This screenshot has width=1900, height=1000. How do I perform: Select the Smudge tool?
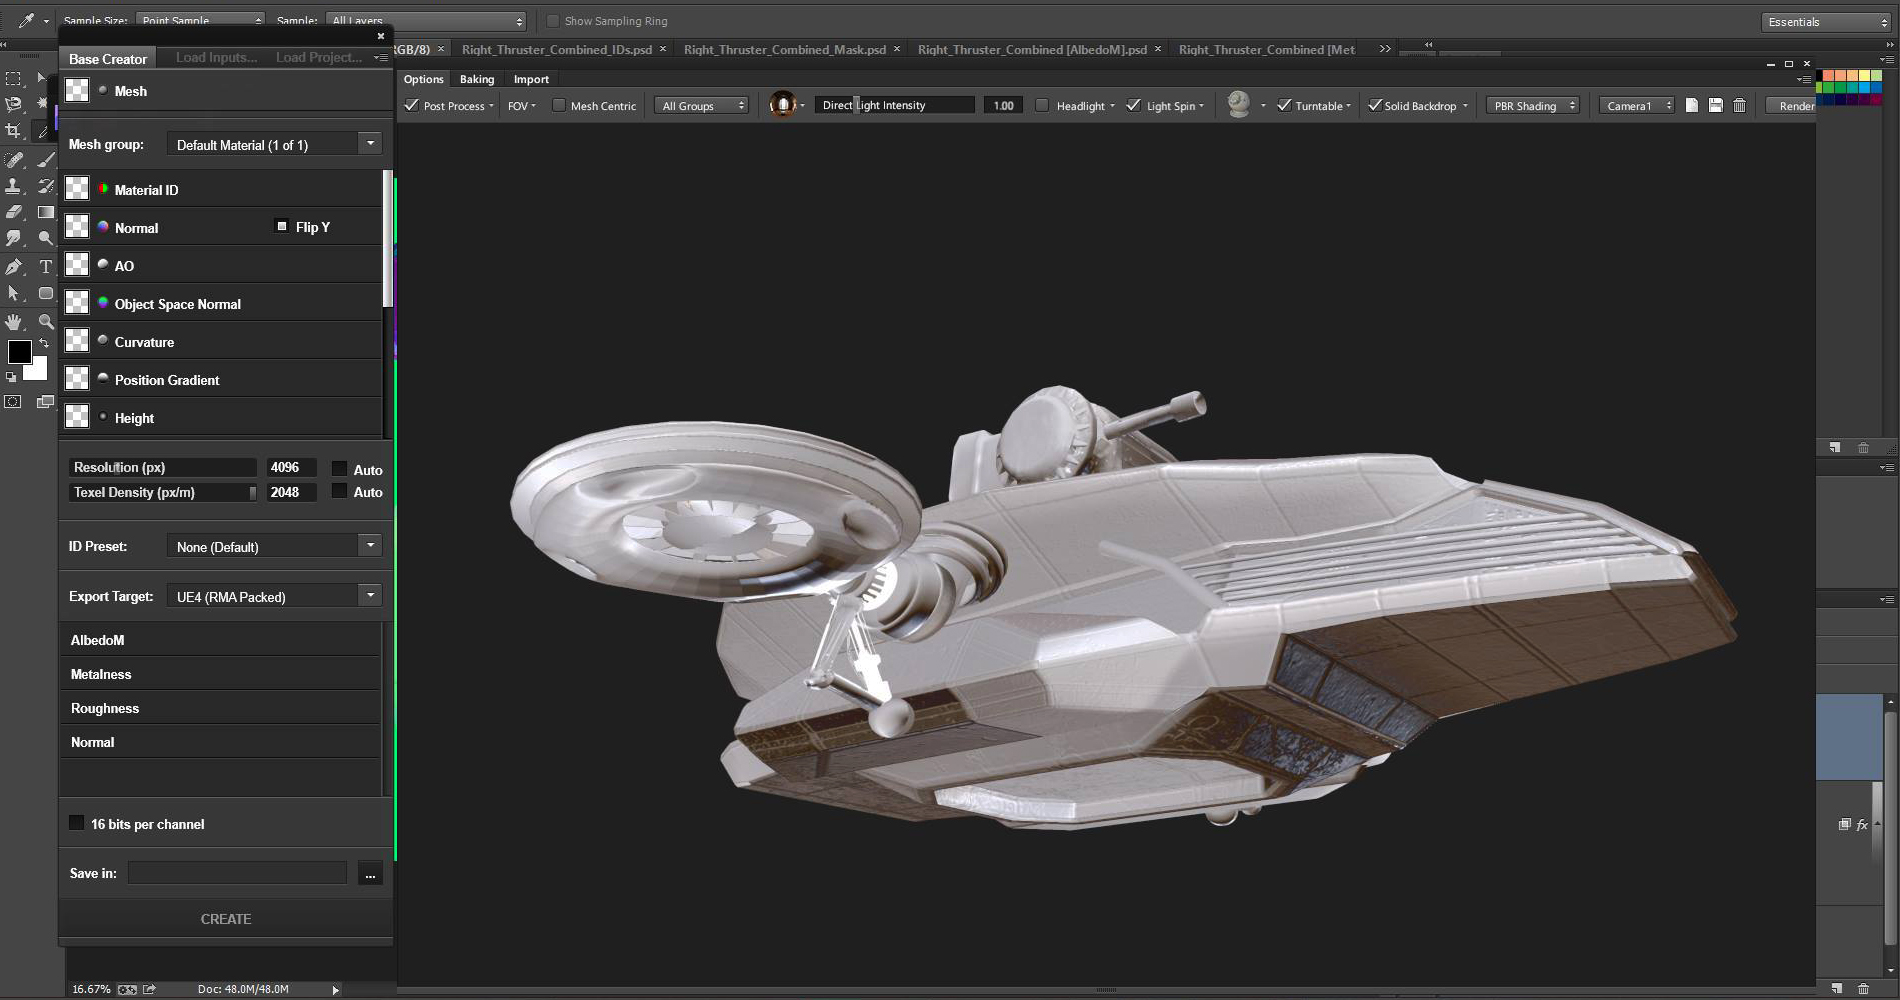13,238
